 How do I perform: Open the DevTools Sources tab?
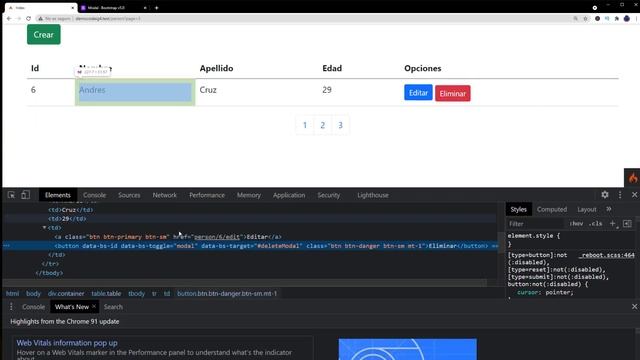point(129,195)
